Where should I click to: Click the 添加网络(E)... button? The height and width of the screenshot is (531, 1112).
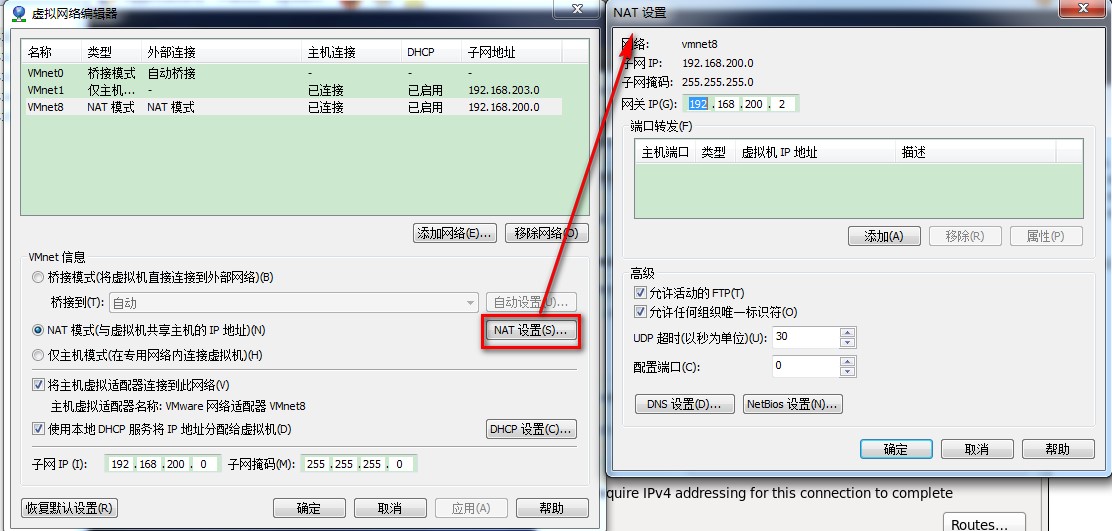(455, 233)
